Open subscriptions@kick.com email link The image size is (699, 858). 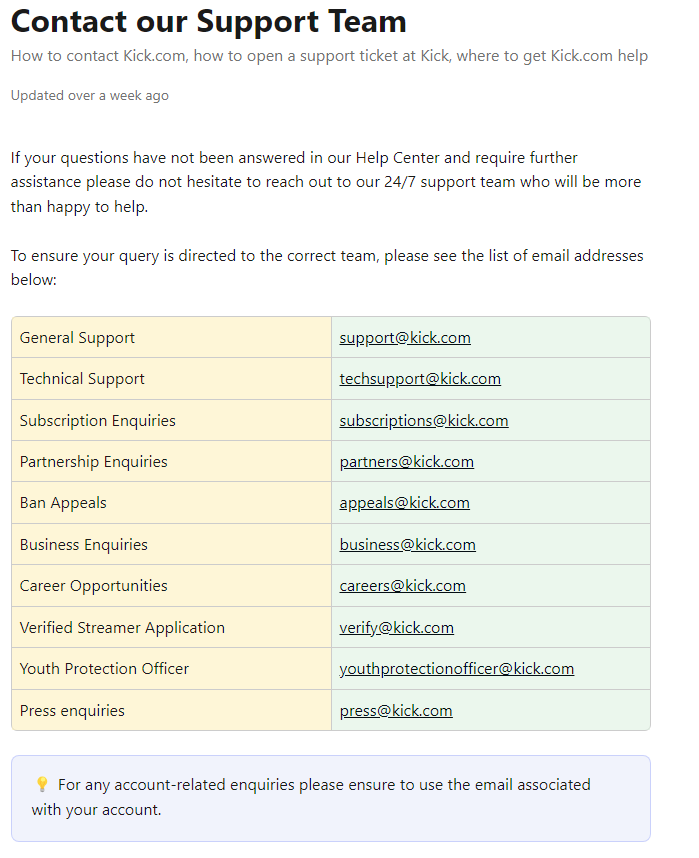(424, 420)
